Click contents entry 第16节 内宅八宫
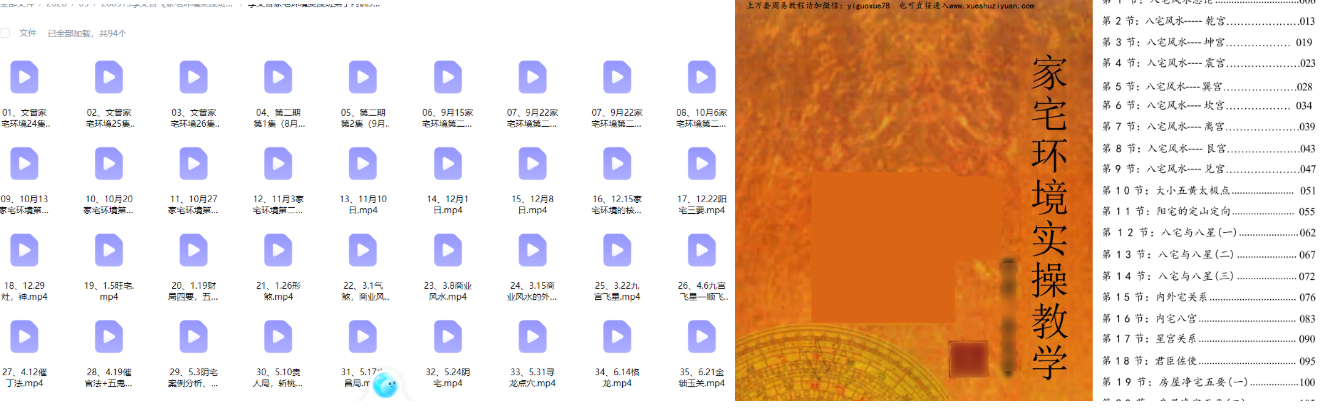Viewport: 1337px width, 417px height. click(1209, 319)
